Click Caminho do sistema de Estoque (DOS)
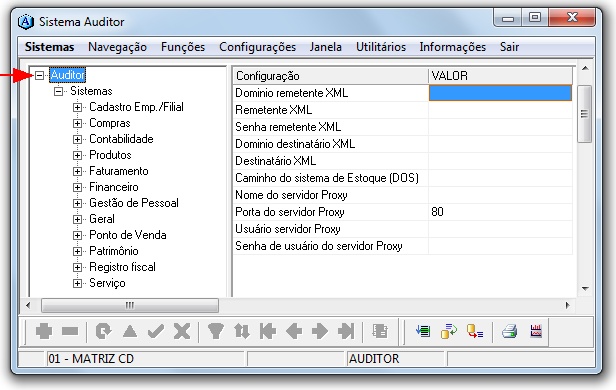 (x=327, y=178)
